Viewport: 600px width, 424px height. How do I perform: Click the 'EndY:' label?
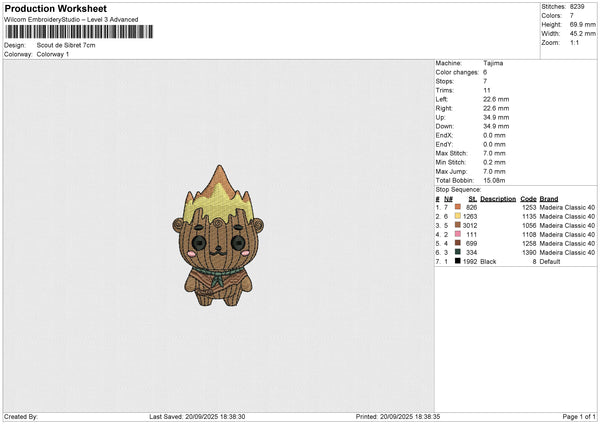(444, 144)
